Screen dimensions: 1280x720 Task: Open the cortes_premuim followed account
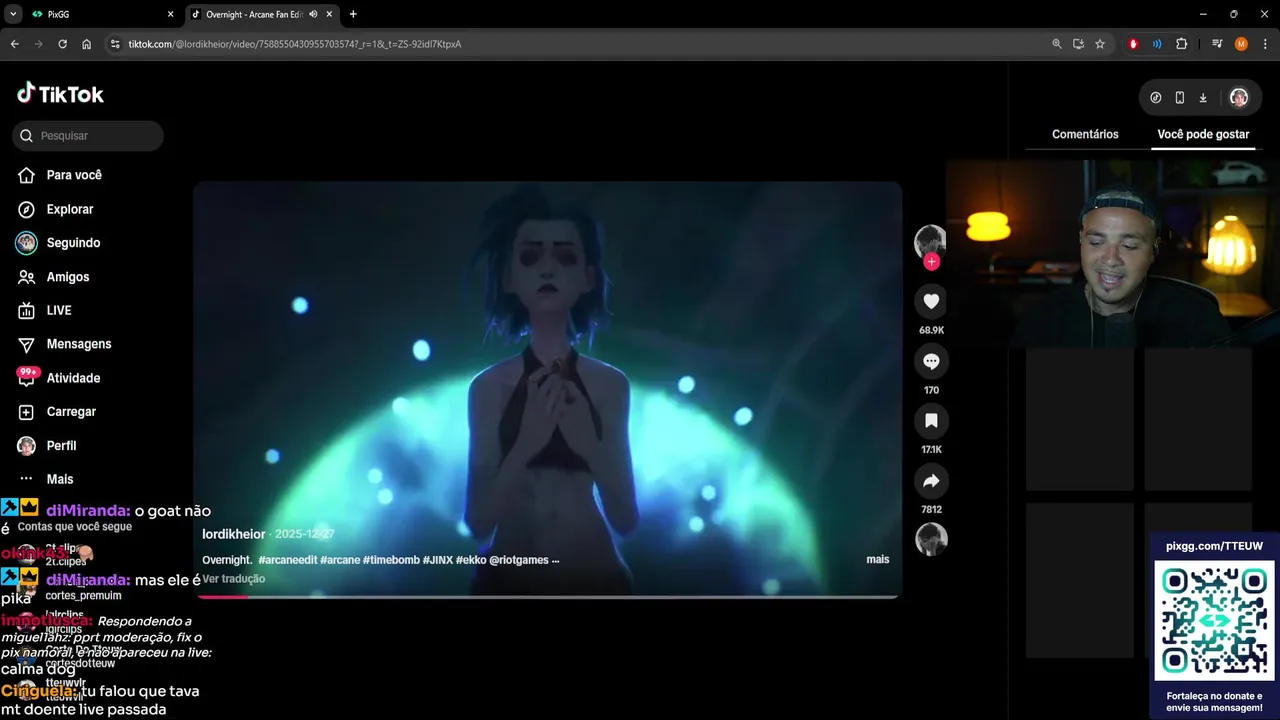(83, 595)
